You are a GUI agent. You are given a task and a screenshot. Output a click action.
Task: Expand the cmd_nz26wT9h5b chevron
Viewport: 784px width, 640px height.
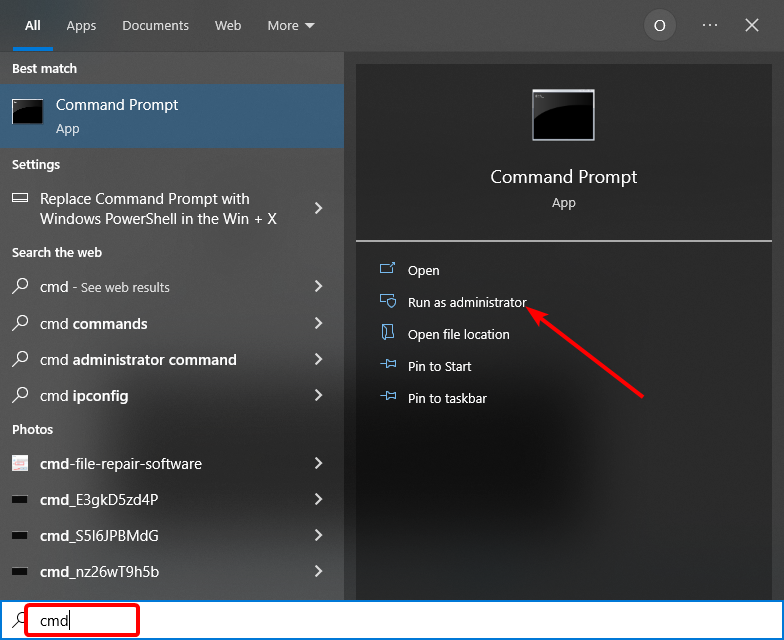click(318, 571)
